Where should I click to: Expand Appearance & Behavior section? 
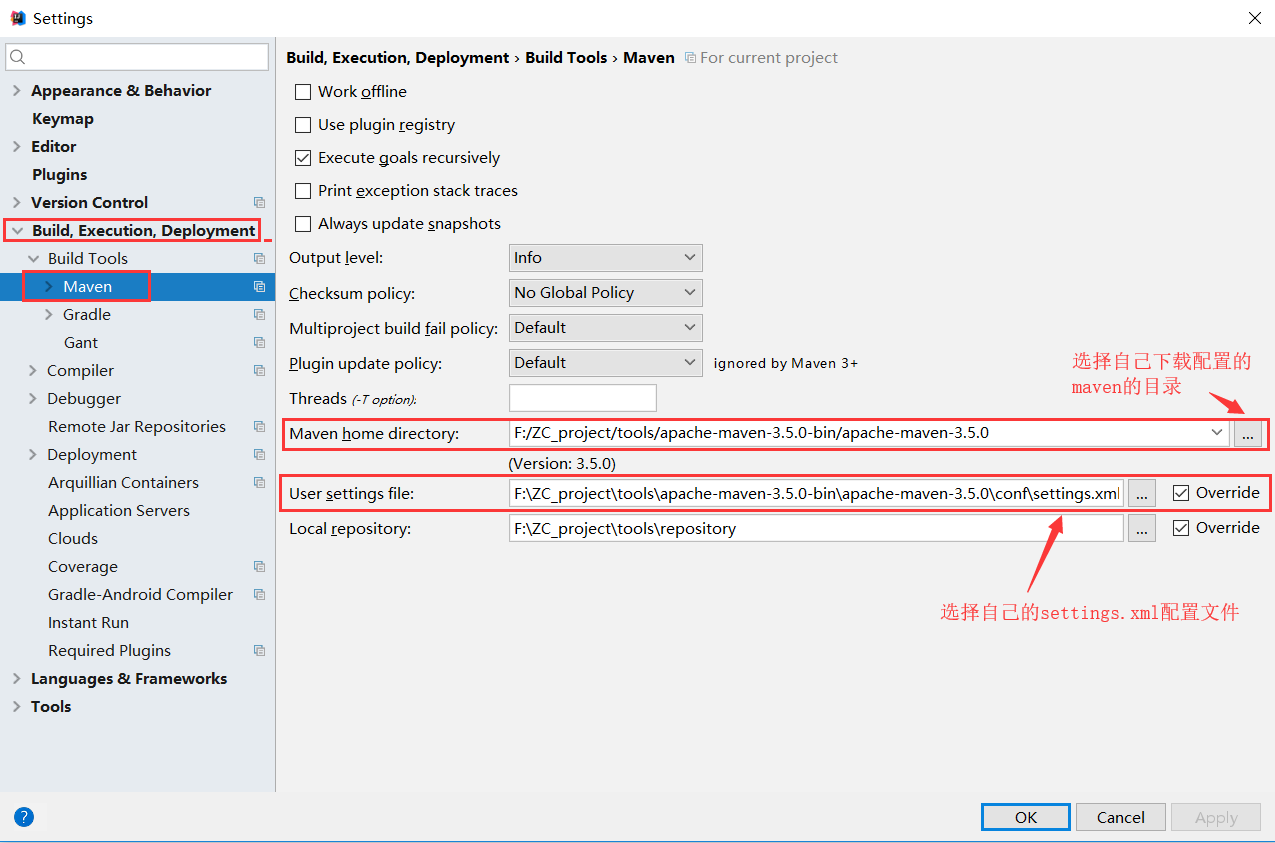pyautogui.click(x=16, y=90)
